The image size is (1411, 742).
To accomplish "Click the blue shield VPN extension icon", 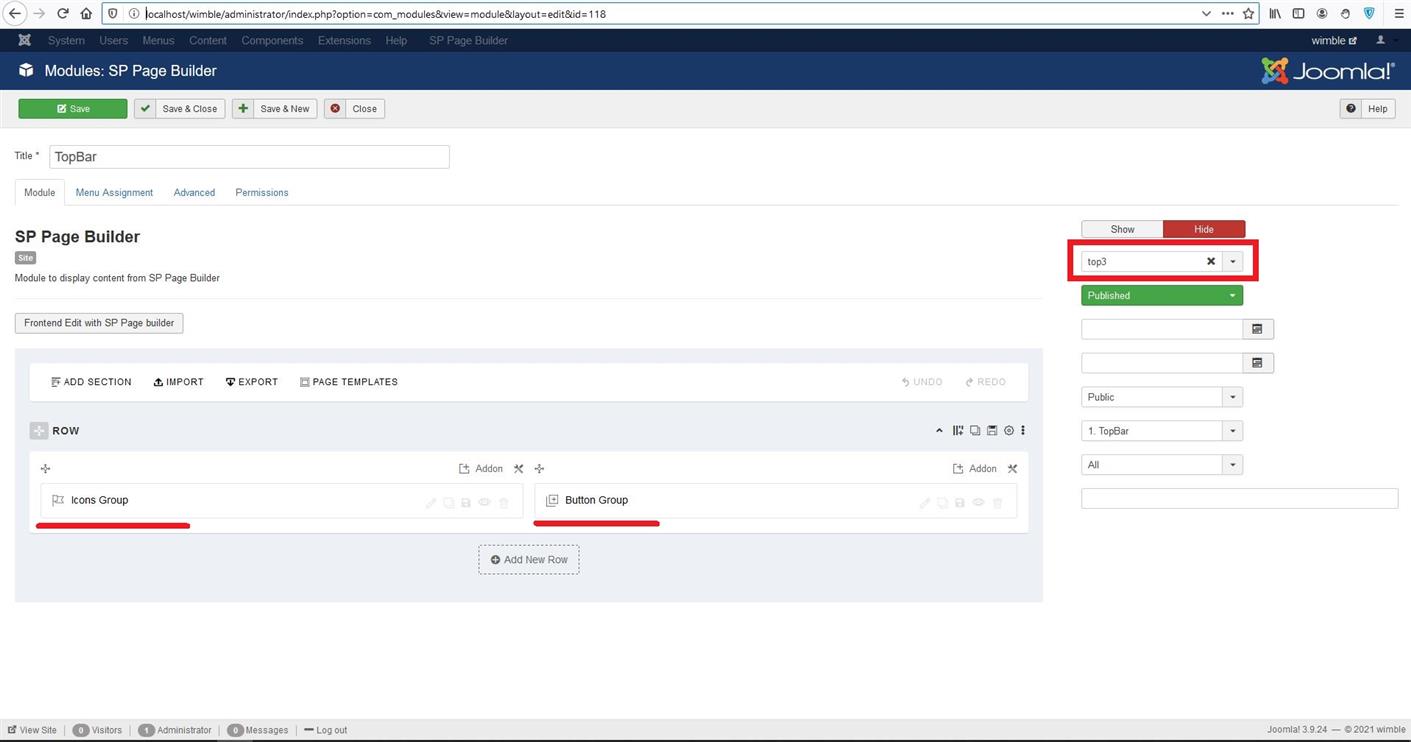I will tap(1369, 14).
